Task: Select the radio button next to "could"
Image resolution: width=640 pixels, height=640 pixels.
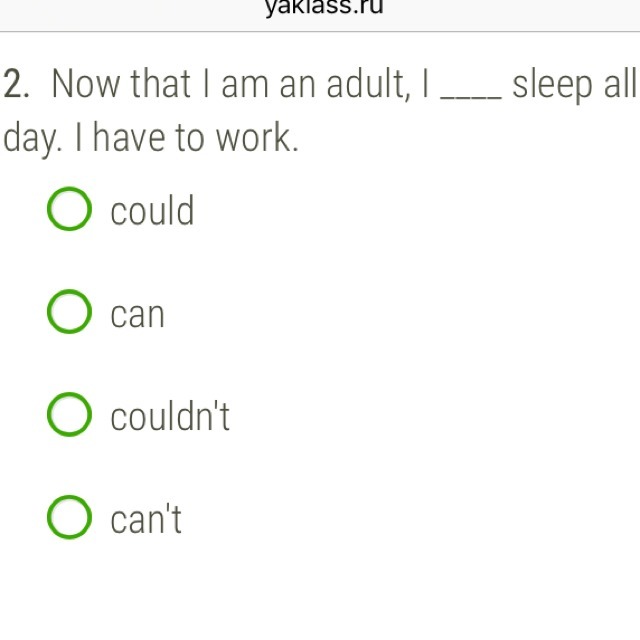Action: click(x=69, y=210)
